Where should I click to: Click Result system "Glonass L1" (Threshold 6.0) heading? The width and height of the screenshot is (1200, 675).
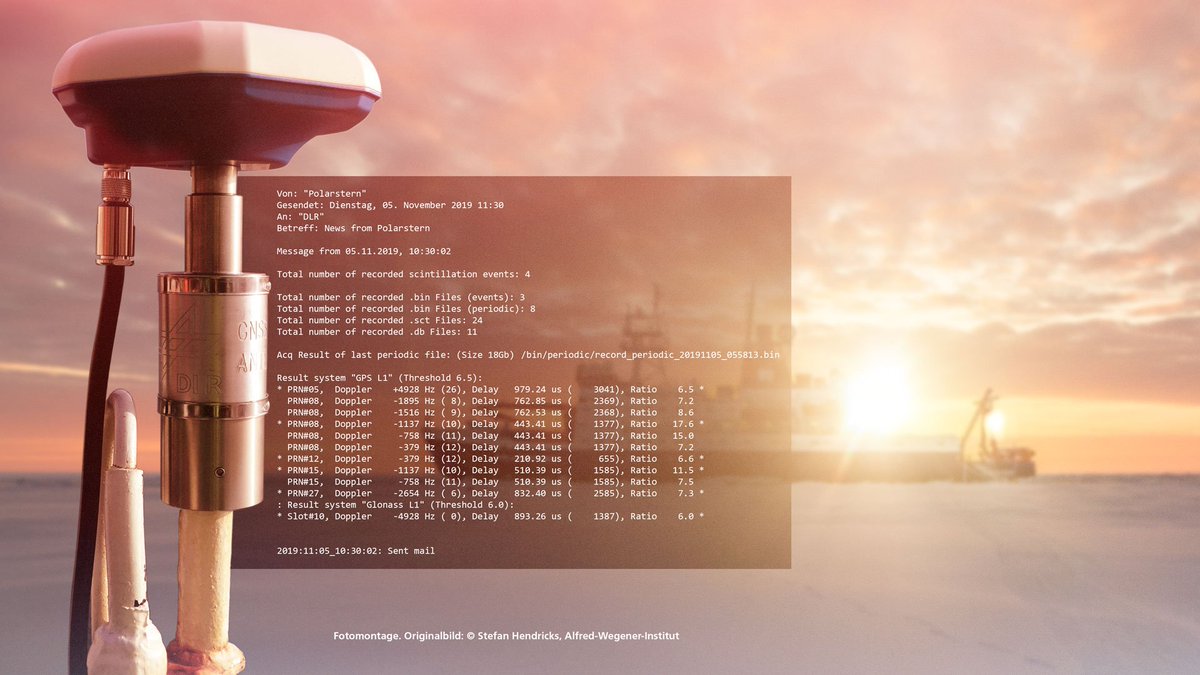(395, 505)
